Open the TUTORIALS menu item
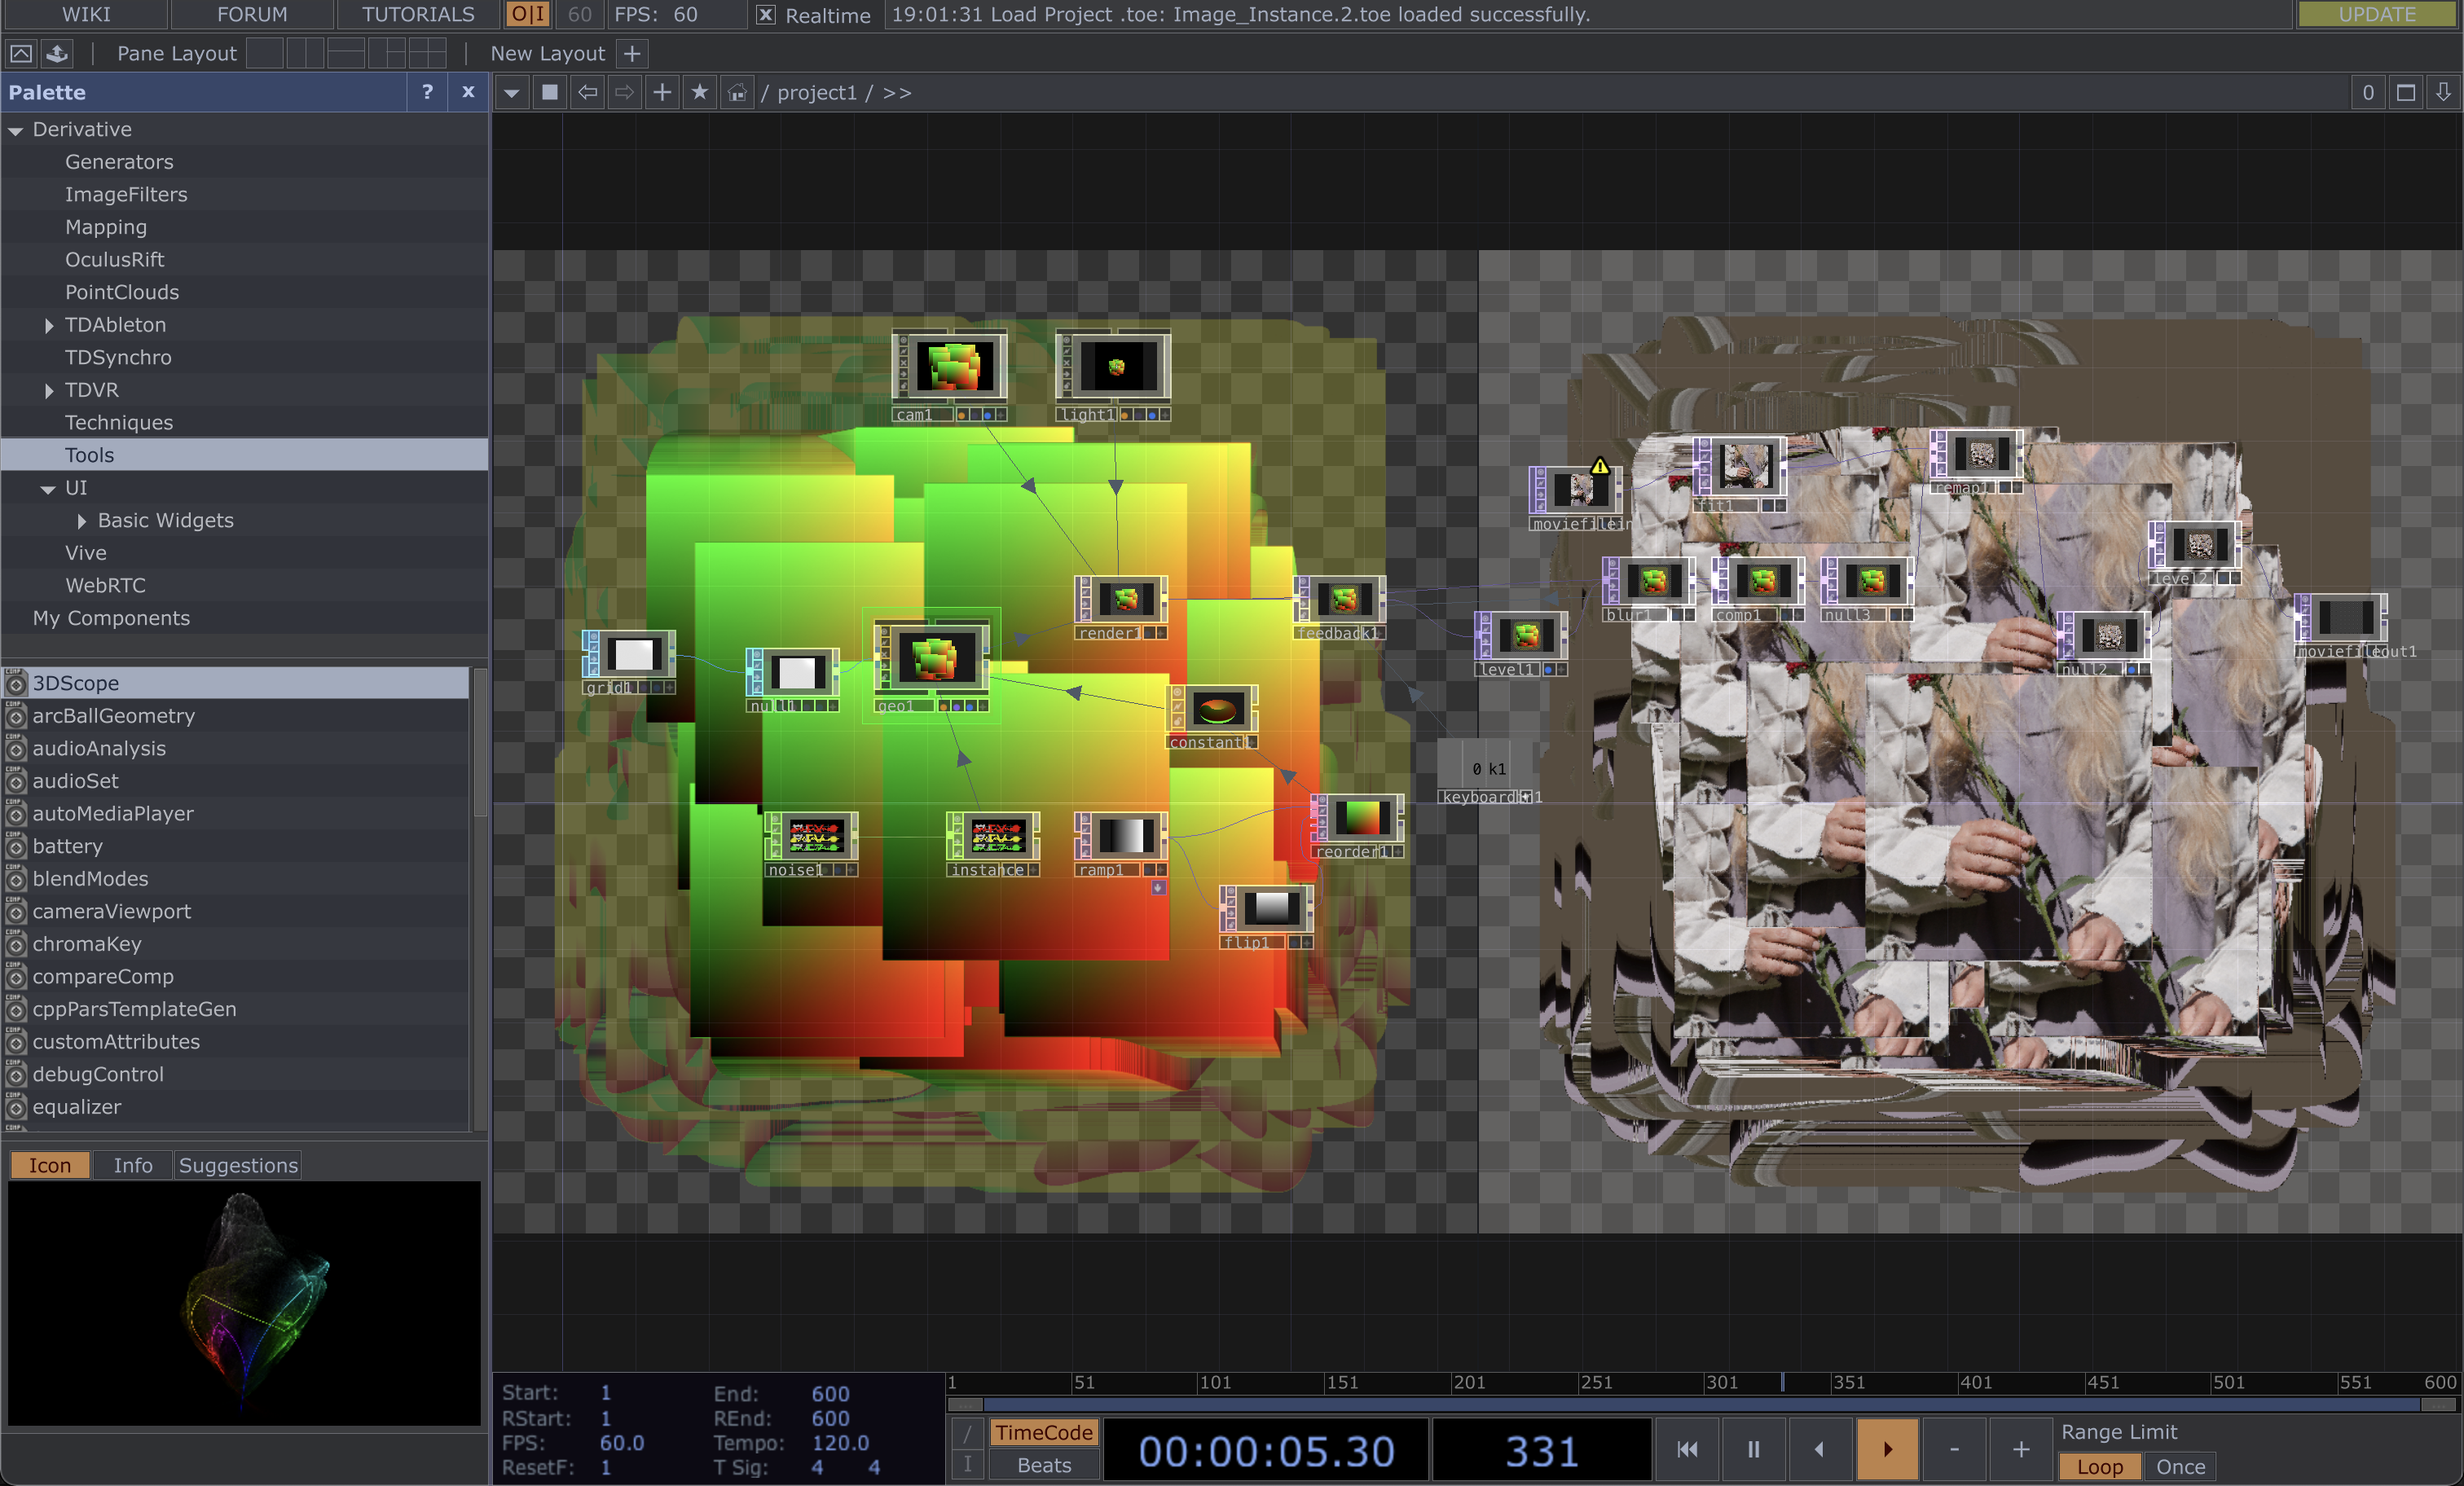Image resolution: width=2464 pixels, height=1486 pixels. (417, 14)
